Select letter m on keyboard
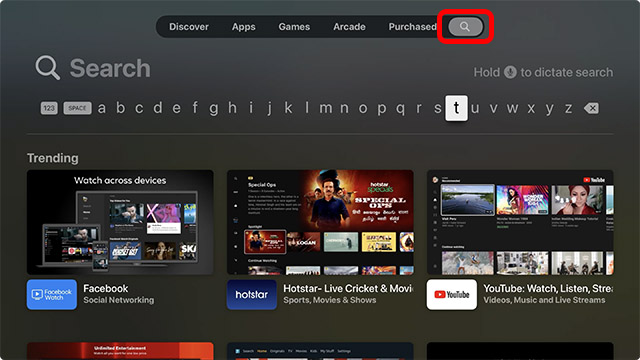 (326, 109)
